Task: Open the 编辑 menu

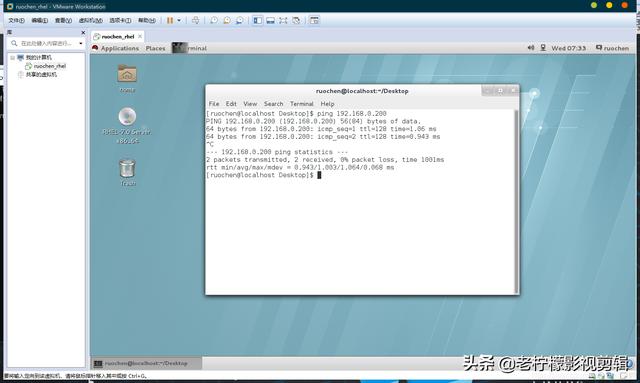Action: tap(40, 20)
